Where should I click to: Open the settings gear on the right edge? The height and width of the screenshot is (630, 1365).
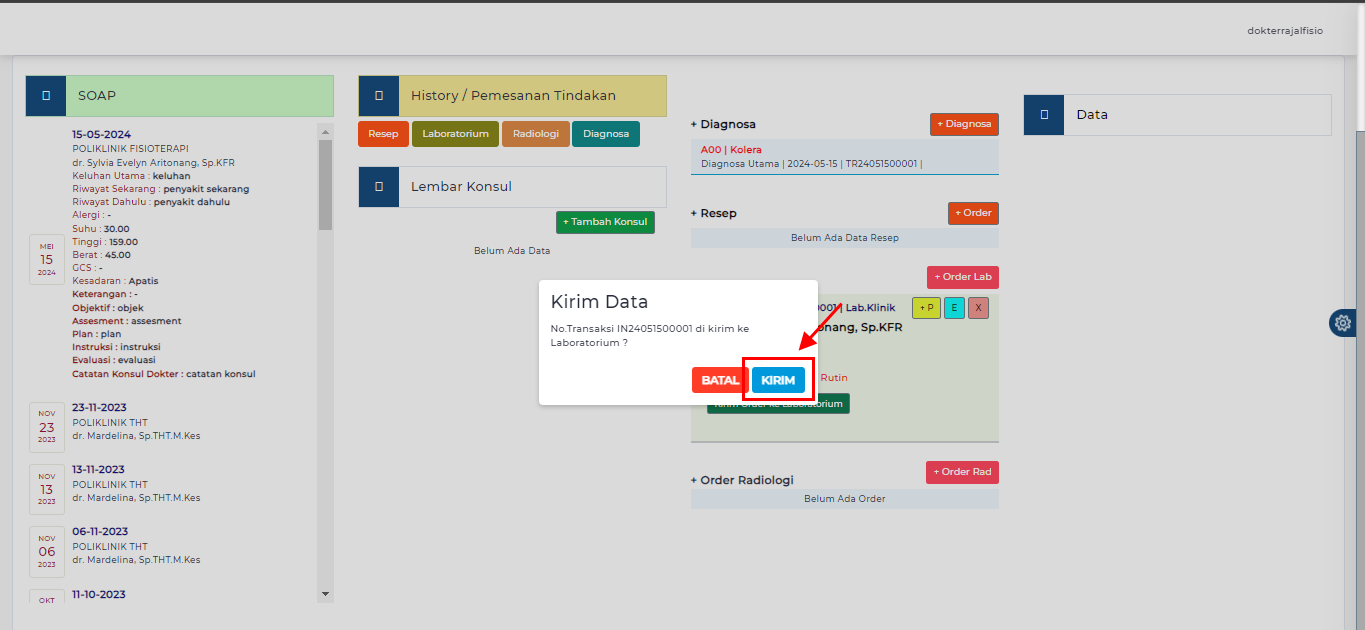(x=1341, y=322)
